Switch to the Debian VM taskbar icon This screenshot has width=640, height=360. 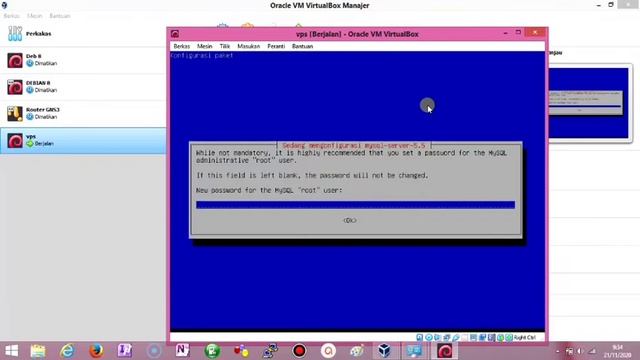point(444,351)
